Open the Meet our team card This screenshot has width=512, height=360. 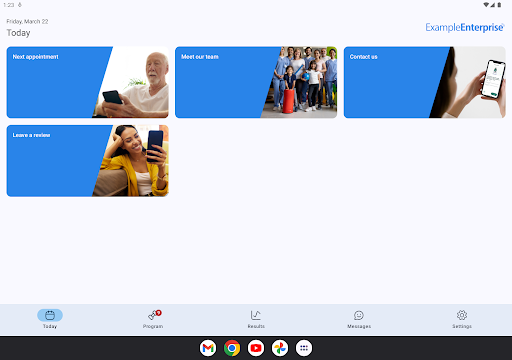(256, 82)
